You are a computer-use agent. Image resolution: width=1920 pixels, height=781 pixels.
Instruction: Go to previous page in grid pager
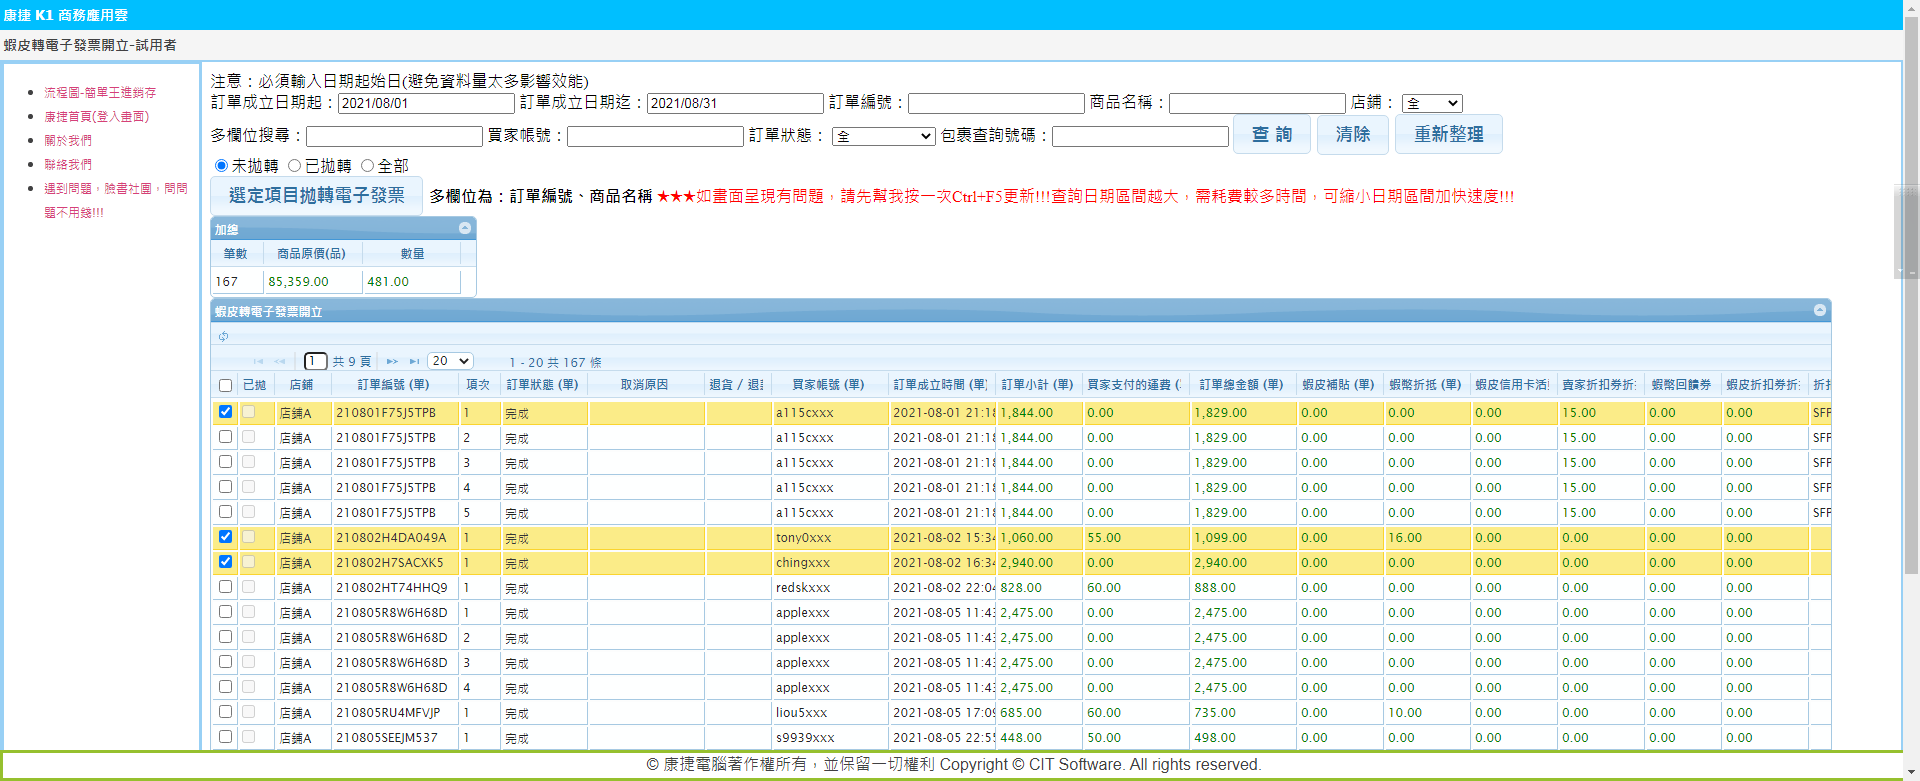pyautogui.click(x=280, y=362)
